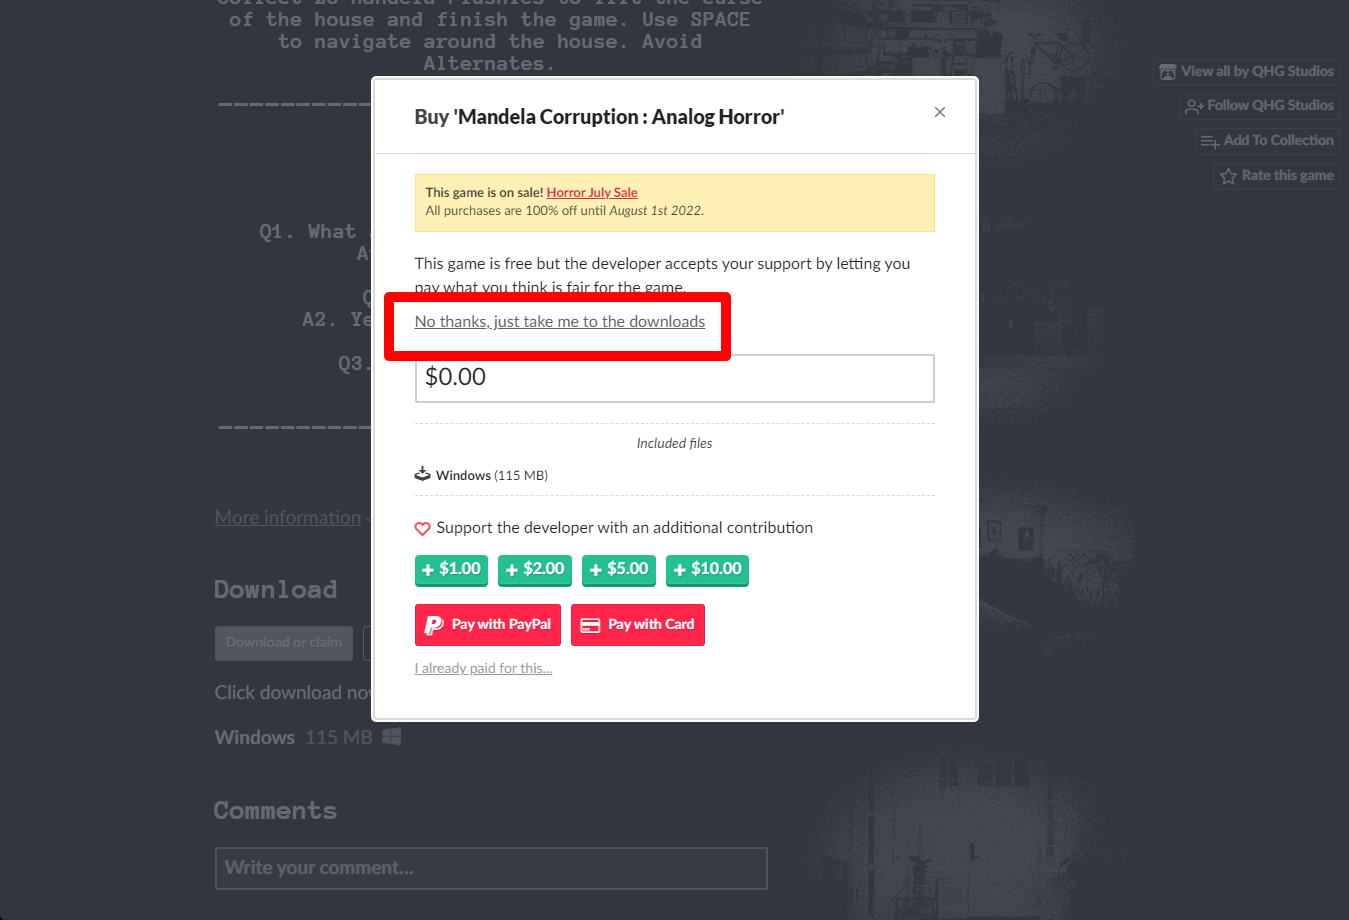Pay with Card button
Image resolution: width=1349 pixels, height=920 pixels.
[638, 625]
